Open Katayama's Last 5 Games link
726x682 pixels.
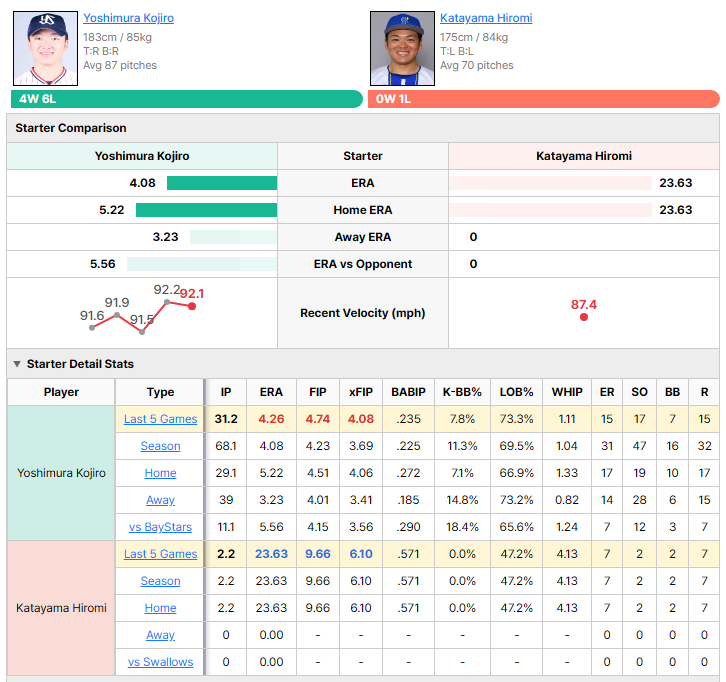click(x=160, y=554)
